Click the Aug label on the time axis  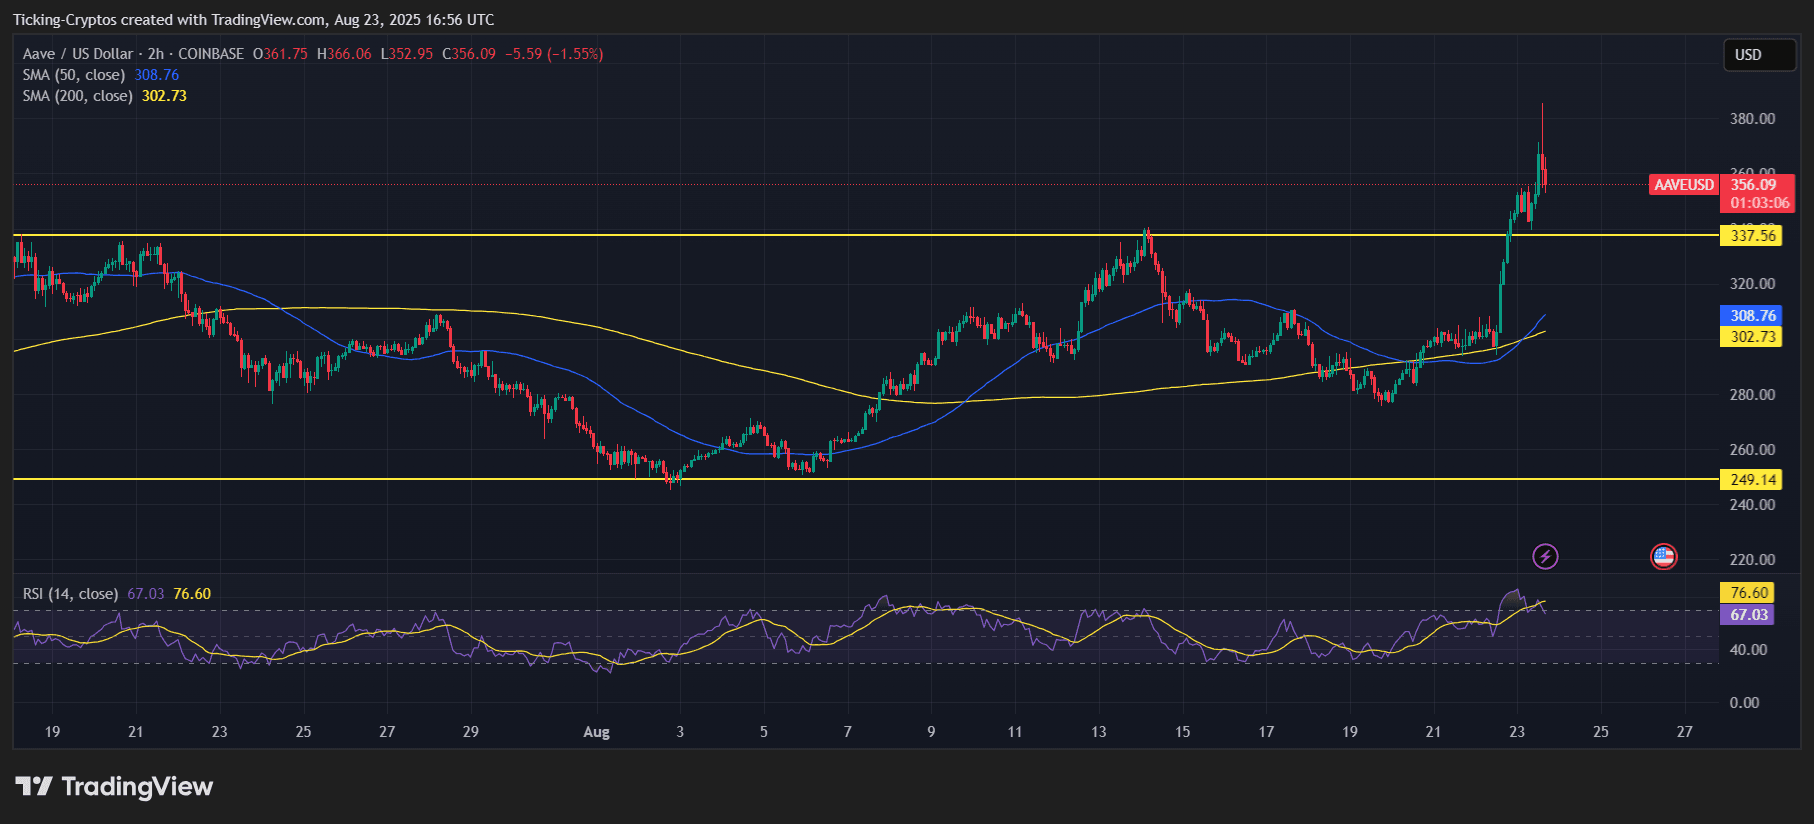(596, 732)
